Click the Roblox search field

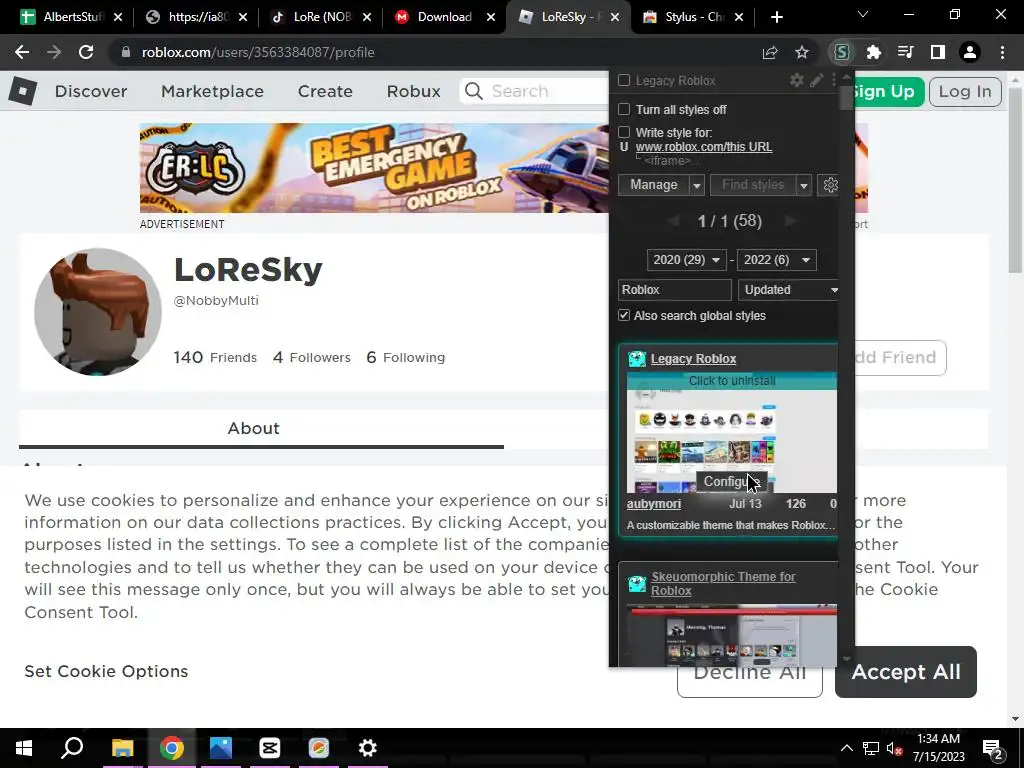coord(534,91)
